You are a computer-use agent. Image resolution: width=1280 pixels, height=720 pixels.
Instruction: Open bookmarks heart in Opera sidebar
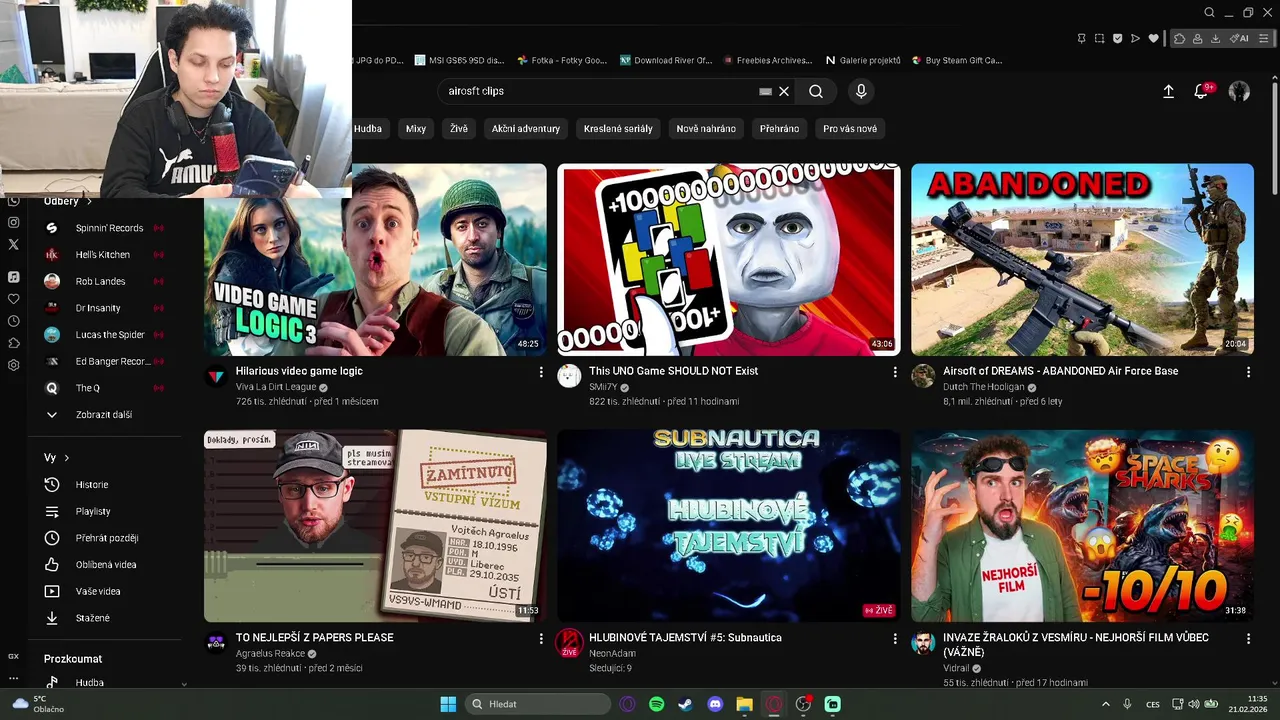[x=14, y=299]
